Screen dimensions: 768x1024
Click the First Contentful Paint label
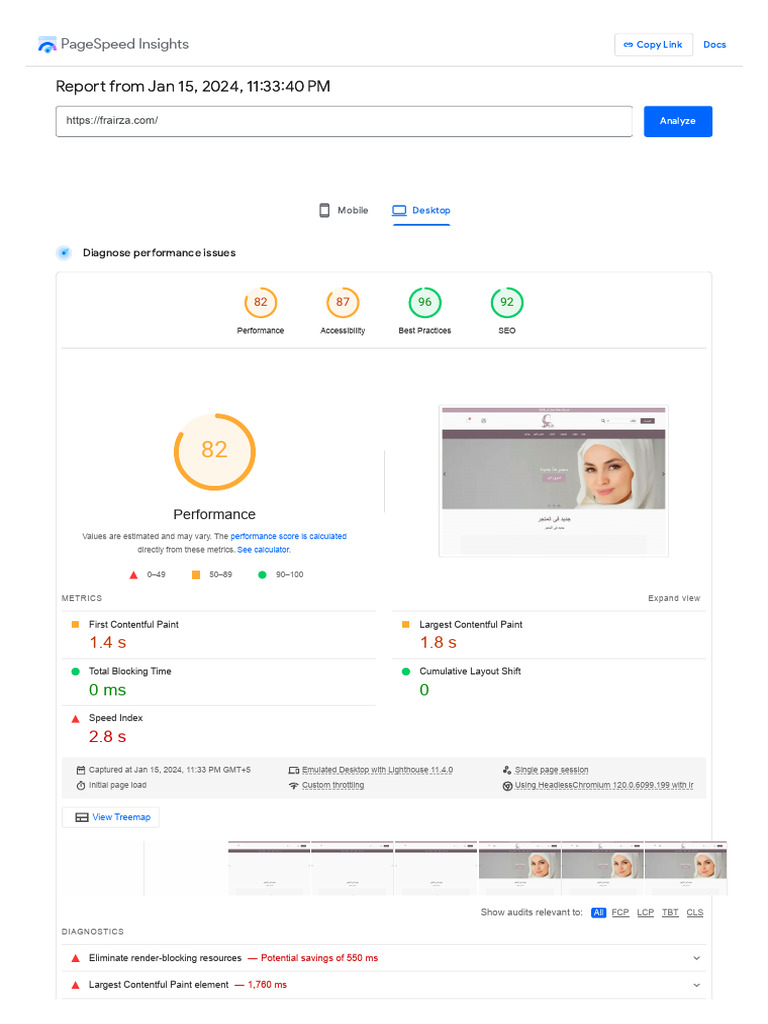click(134, 624)
